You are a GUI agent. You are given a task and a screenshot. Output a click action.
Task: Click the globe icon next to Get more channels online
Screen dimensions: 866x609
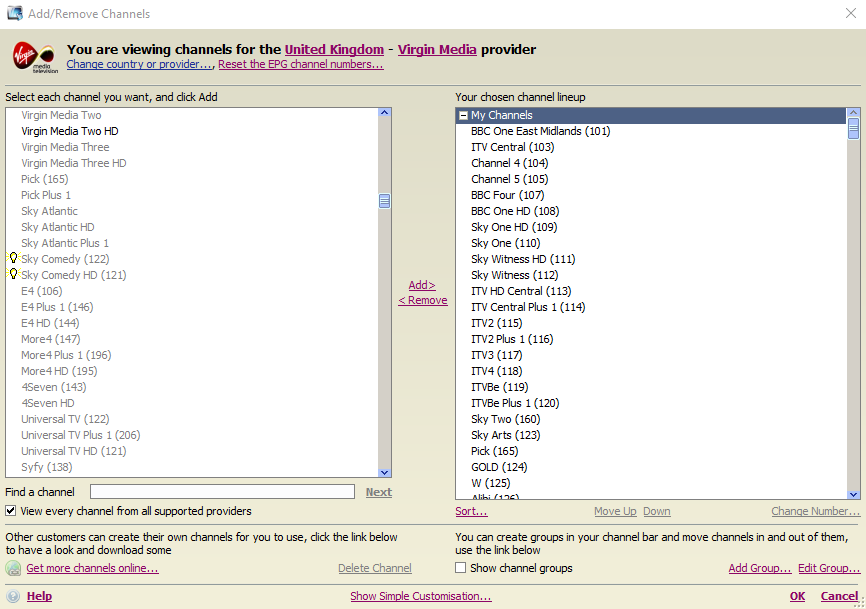[x=13, y=568]
